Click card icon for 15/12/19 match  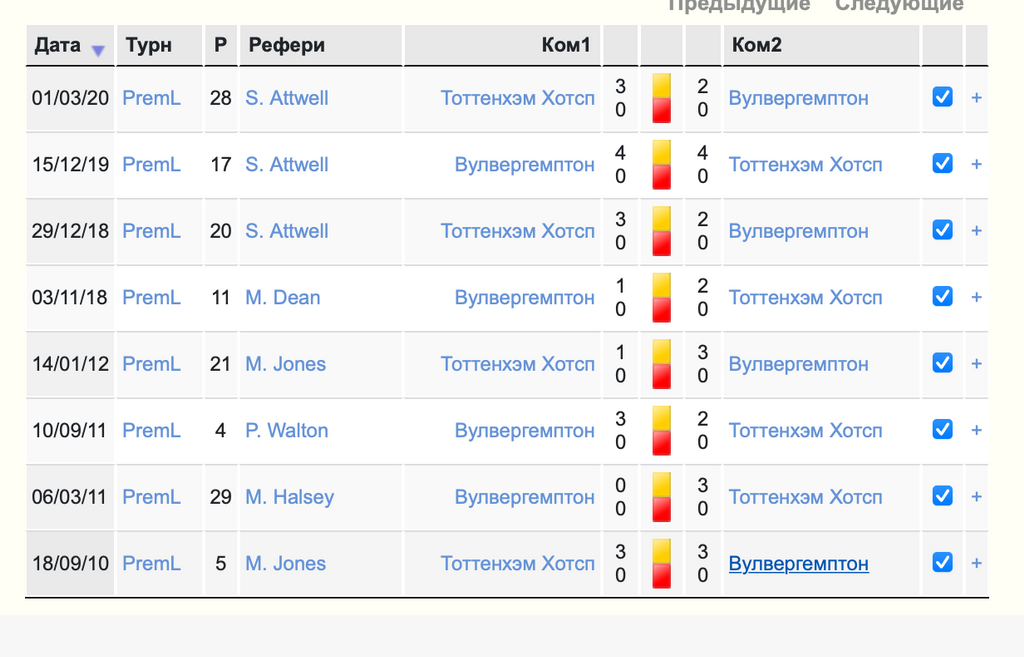click(x=662, y=165)
